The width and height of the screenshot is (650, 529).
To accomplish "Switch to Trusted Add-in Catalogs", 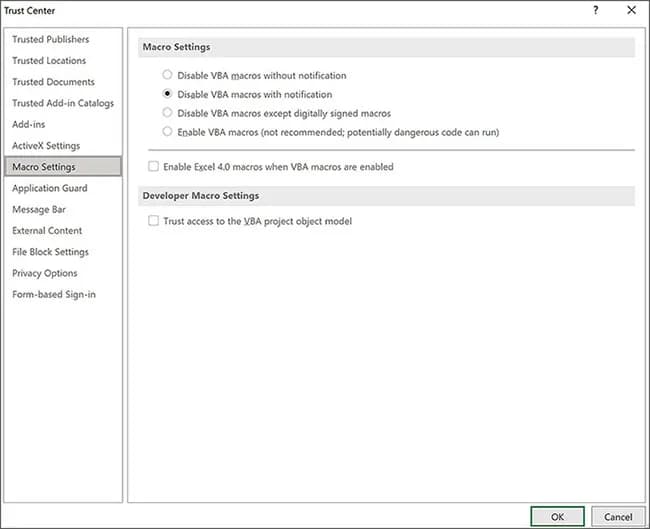I will tap(62, 103).
